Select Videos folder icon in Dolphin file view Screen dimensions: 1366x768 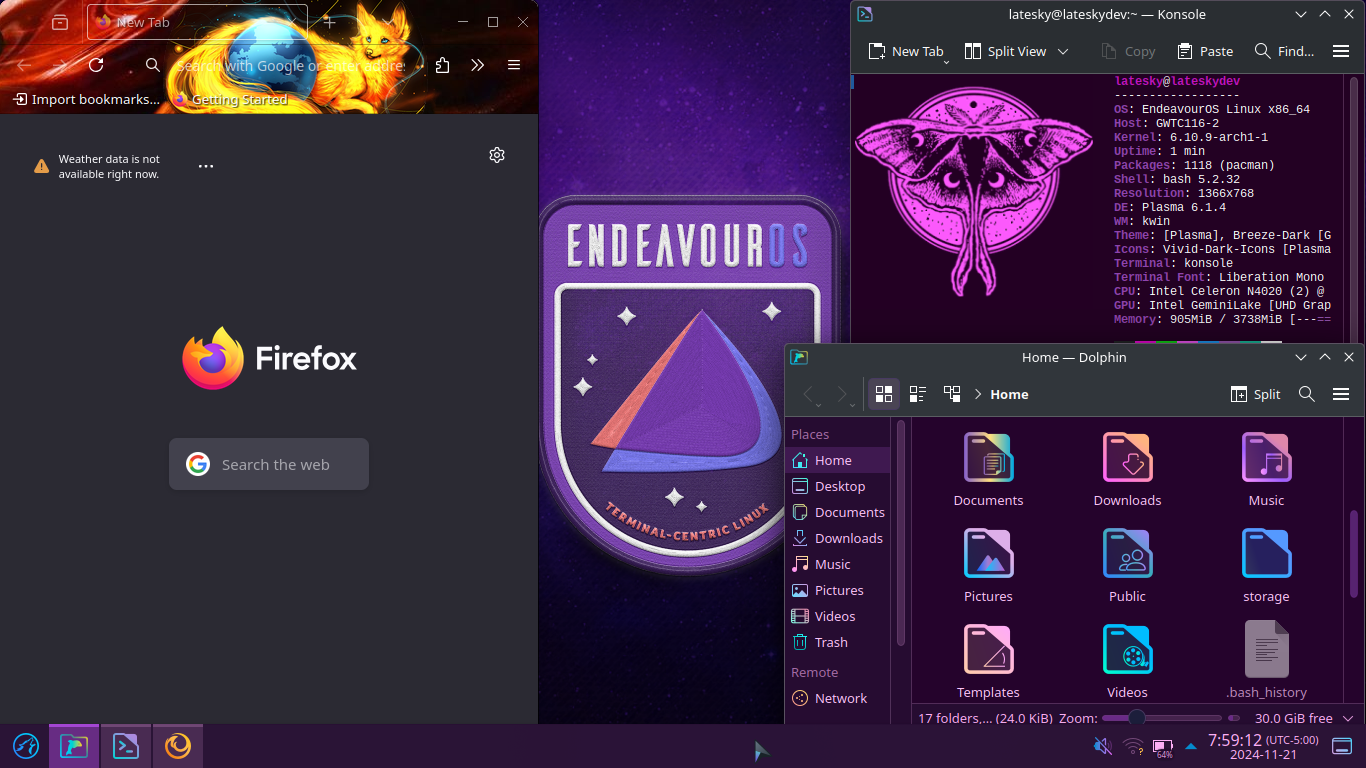click(x=1127, y=650)
